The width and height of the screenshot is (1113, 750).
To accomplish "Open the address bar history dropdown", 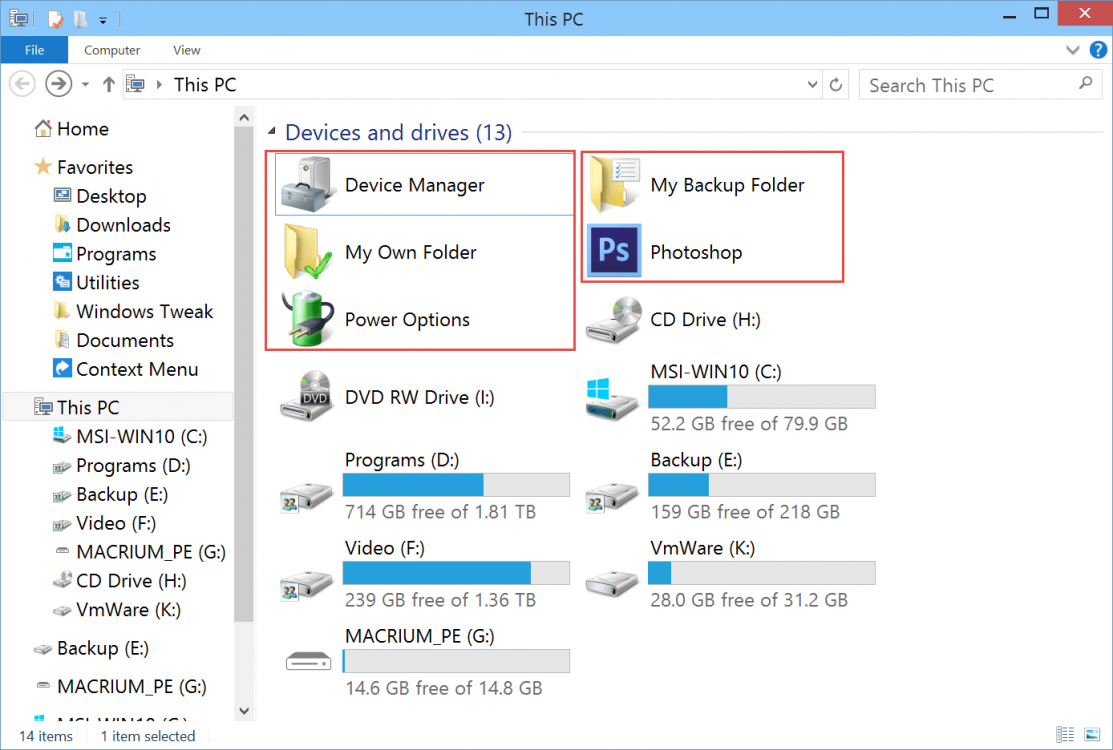I will pyautogui.click(x=812, y=84).
